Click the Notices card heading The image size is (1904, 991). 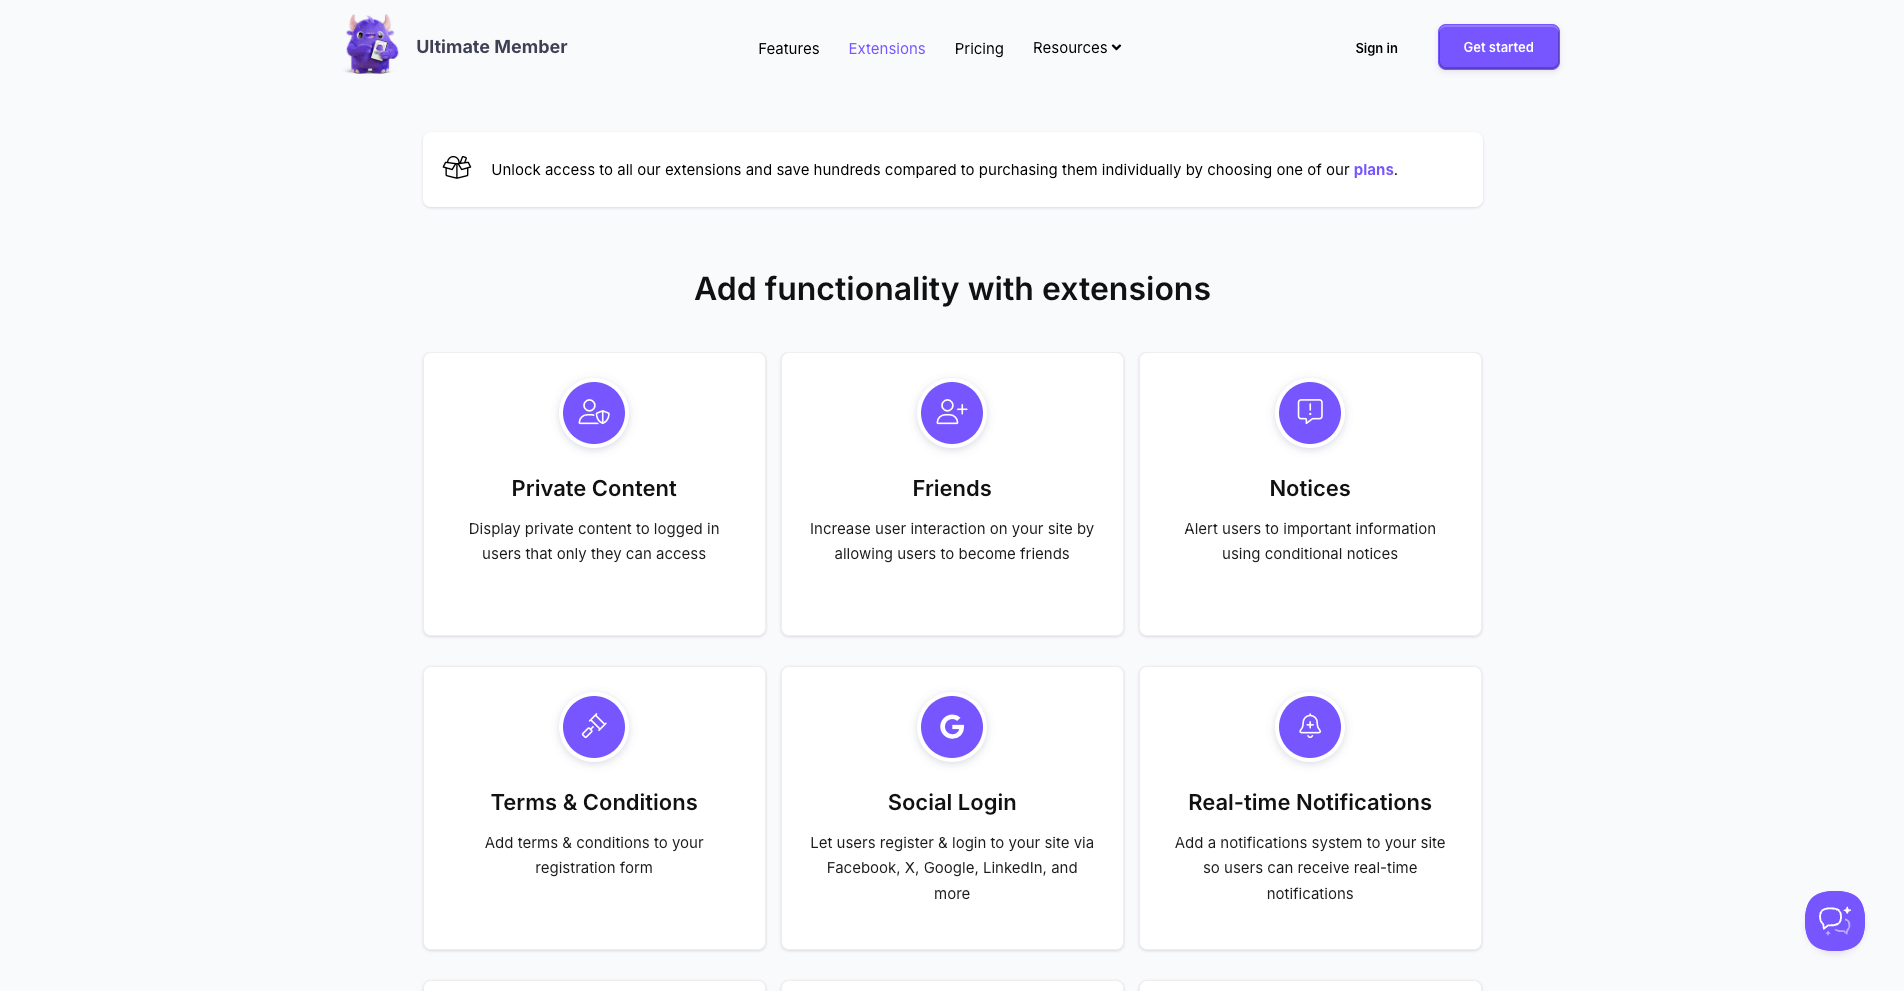1309,488
